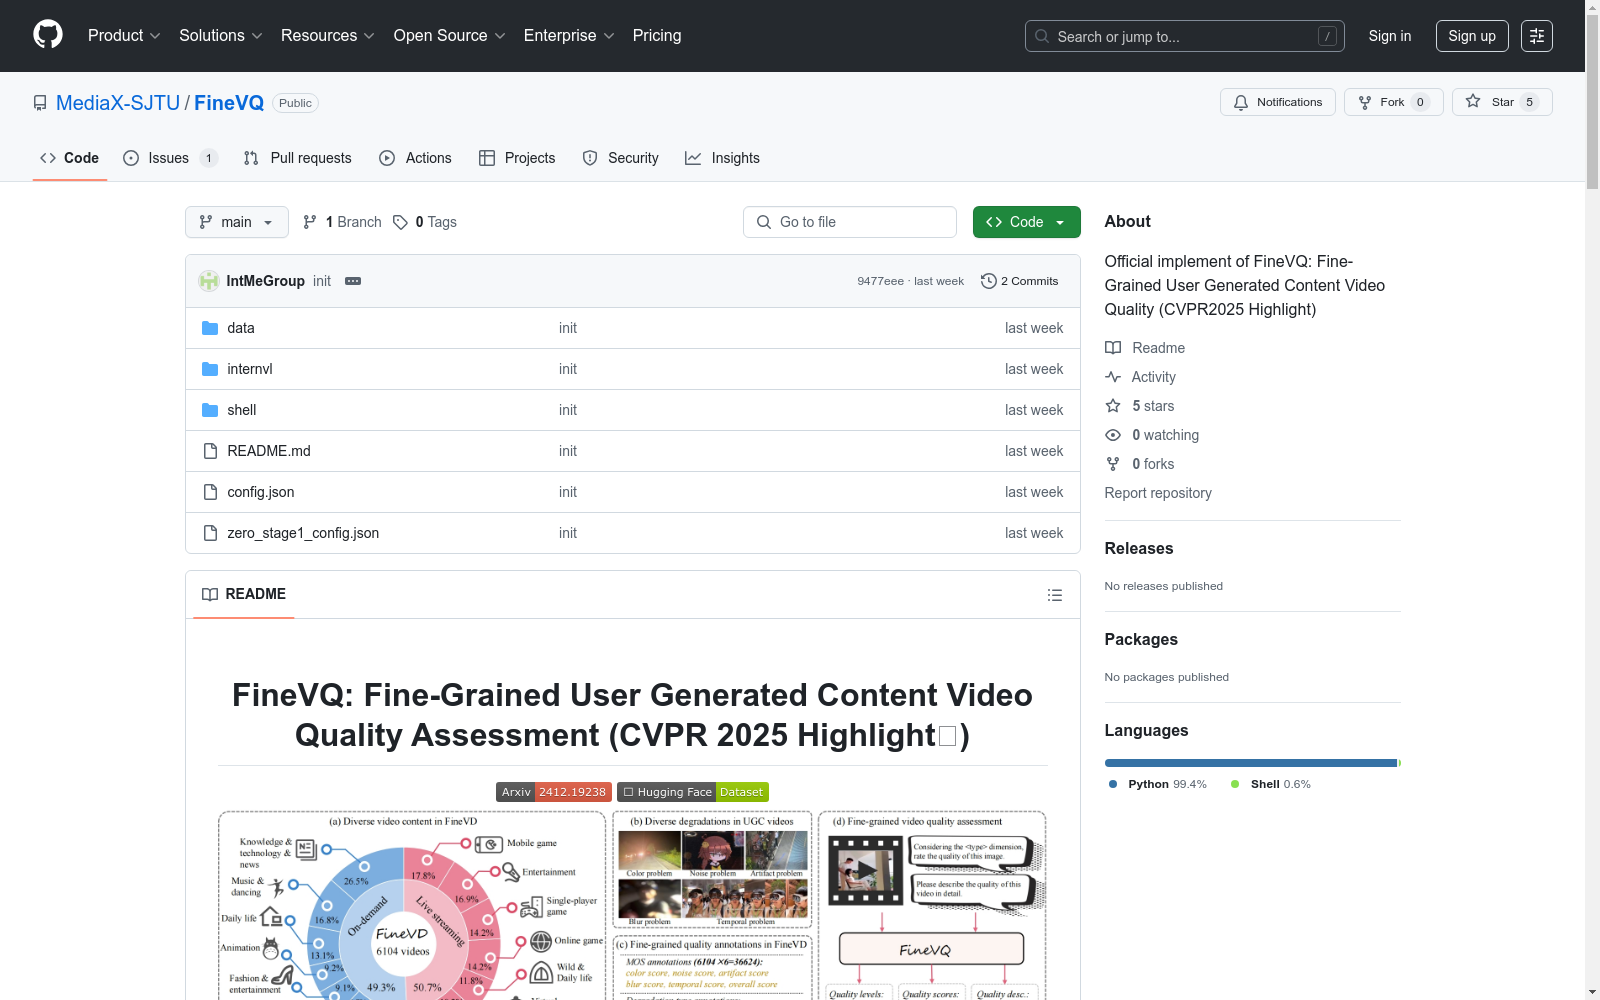The width and height of the screenshot is (1600, 1000).
Task: Expand the Solutions menu
Action: tap(221, 36)
